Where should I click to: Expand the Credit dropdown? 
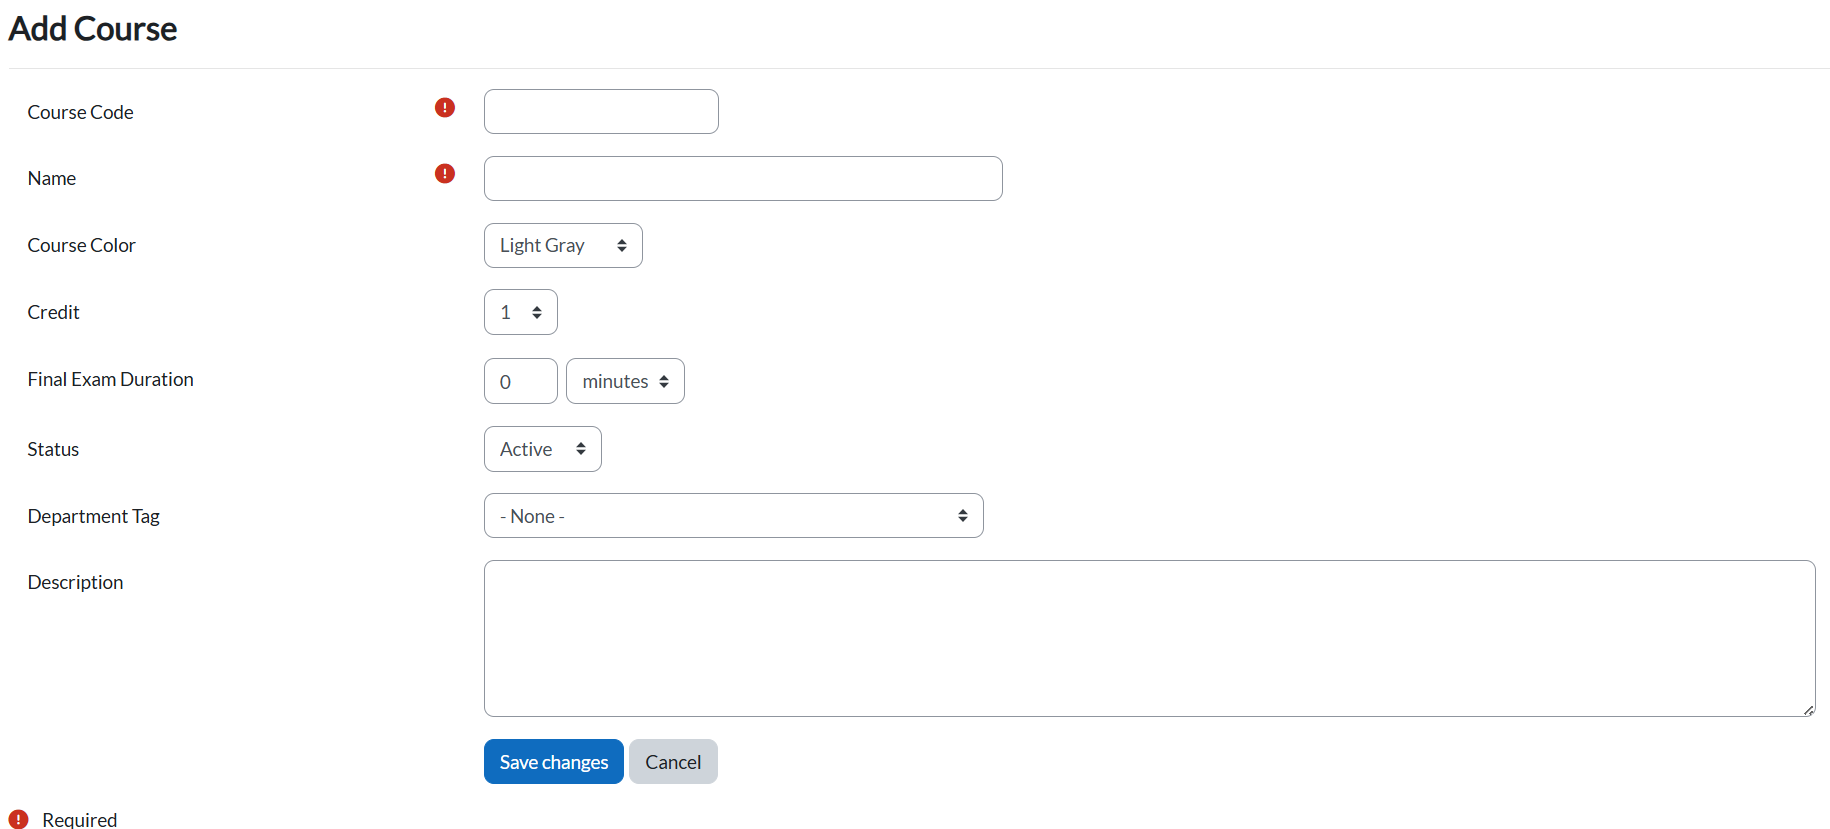[520, 313]
